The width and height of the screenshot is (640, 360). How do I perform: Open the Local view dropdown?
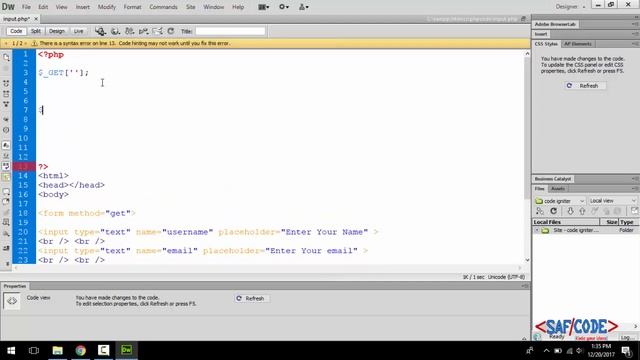click(612, 201)
